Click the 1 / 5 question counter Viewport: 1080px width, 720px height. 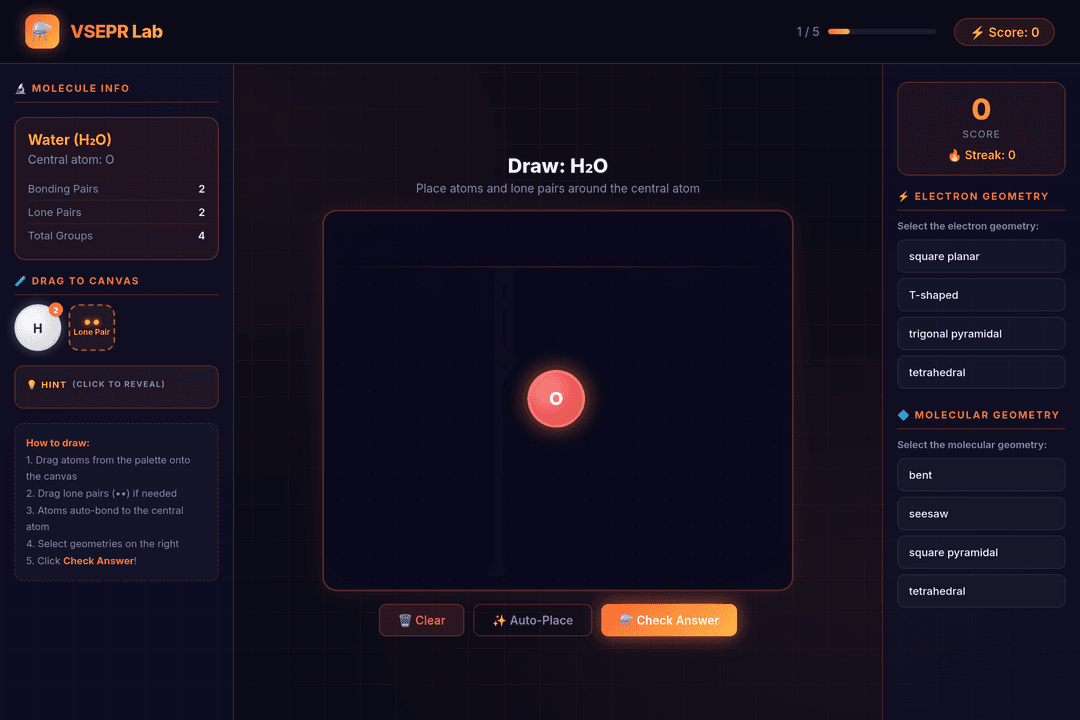pyautogui.click(x=808, y=32)
